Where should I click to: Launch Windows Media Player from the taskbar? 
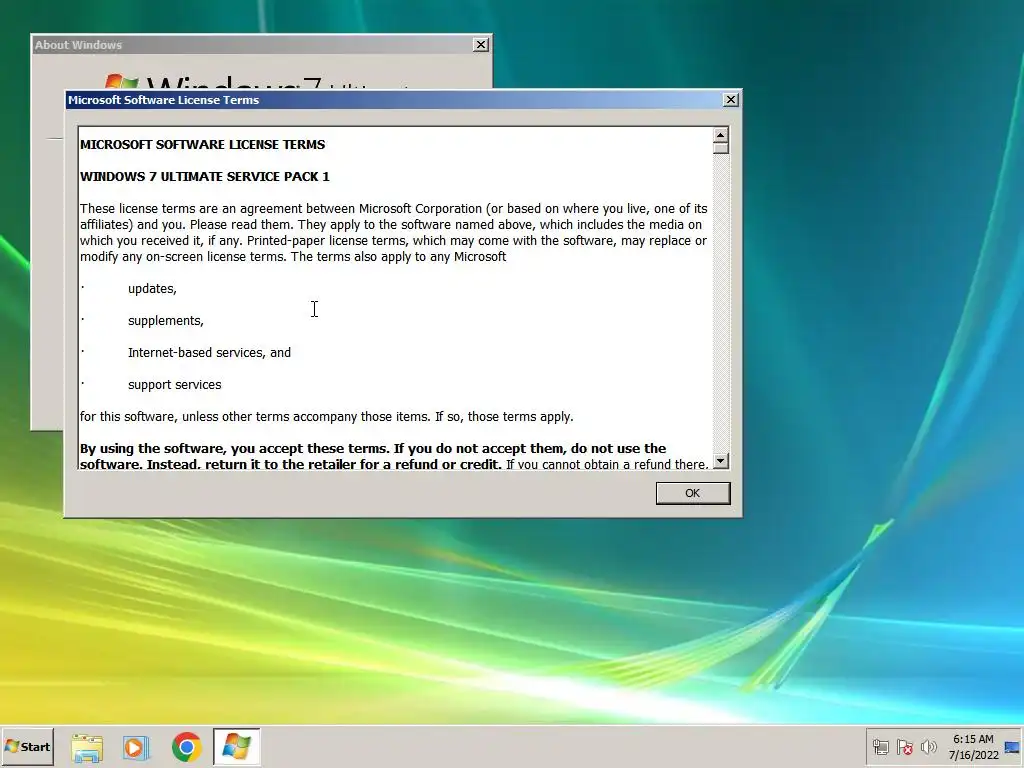coord(136,747)
